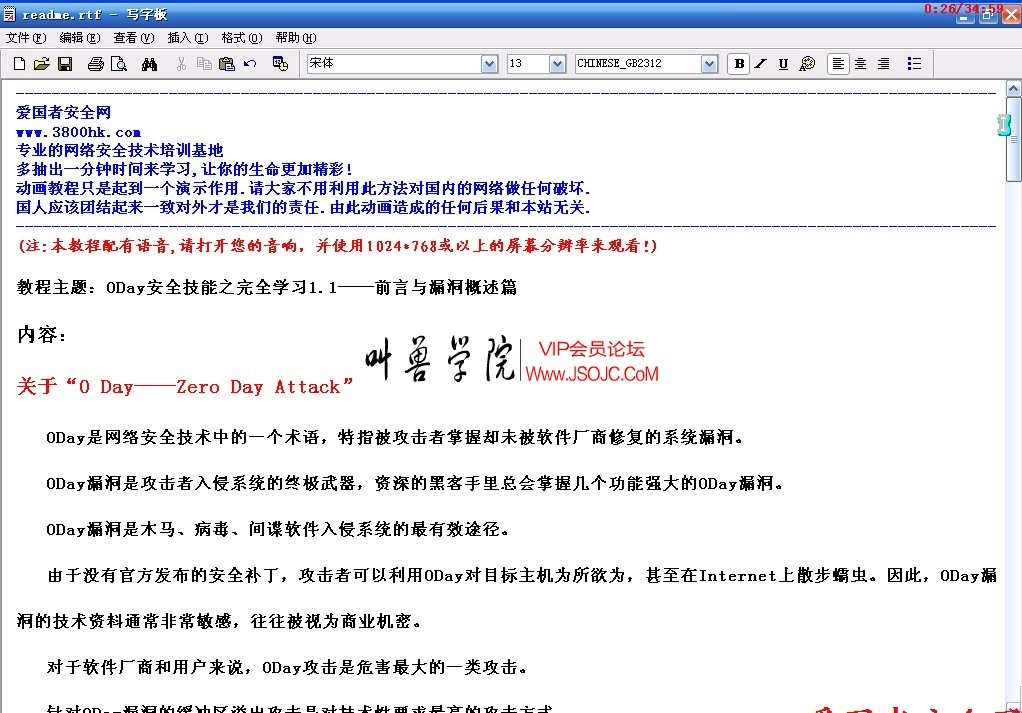The width and height of the screenshot is (1022, 713).
Task: Expand the font size 13 dropdown
Action: pyautogui.click(x=559, y=63)
